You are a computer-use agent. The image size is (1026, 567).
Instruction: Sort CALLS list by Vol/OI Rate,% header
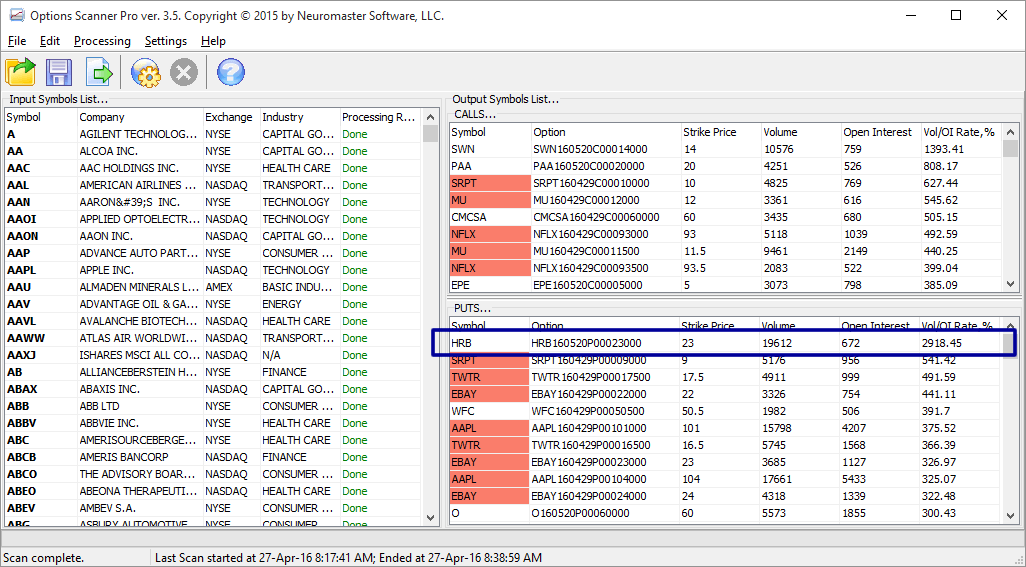coord(961,132)
